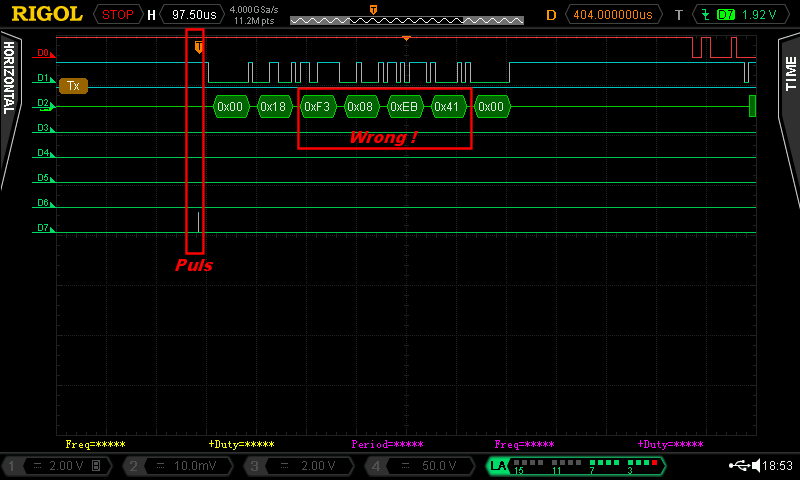Click the waveform memory overview bar

point(407,20)
